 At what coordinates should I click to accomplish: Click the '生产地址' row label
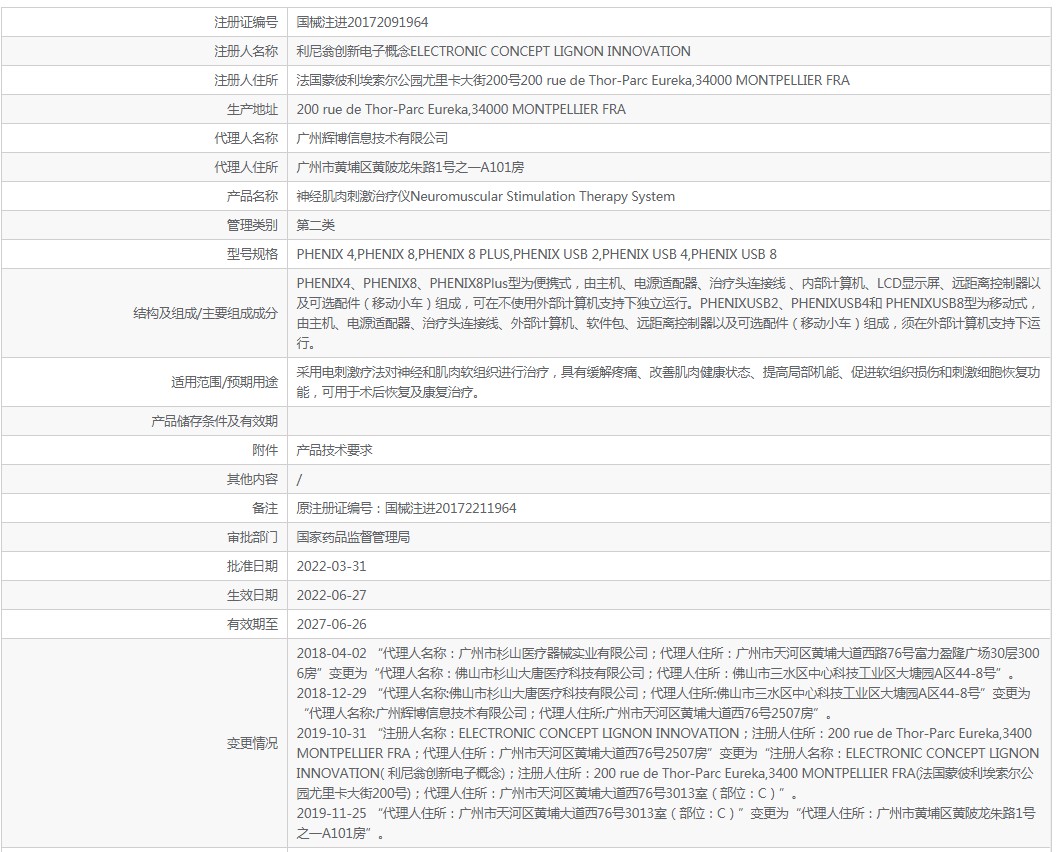[x=252, y=110]
